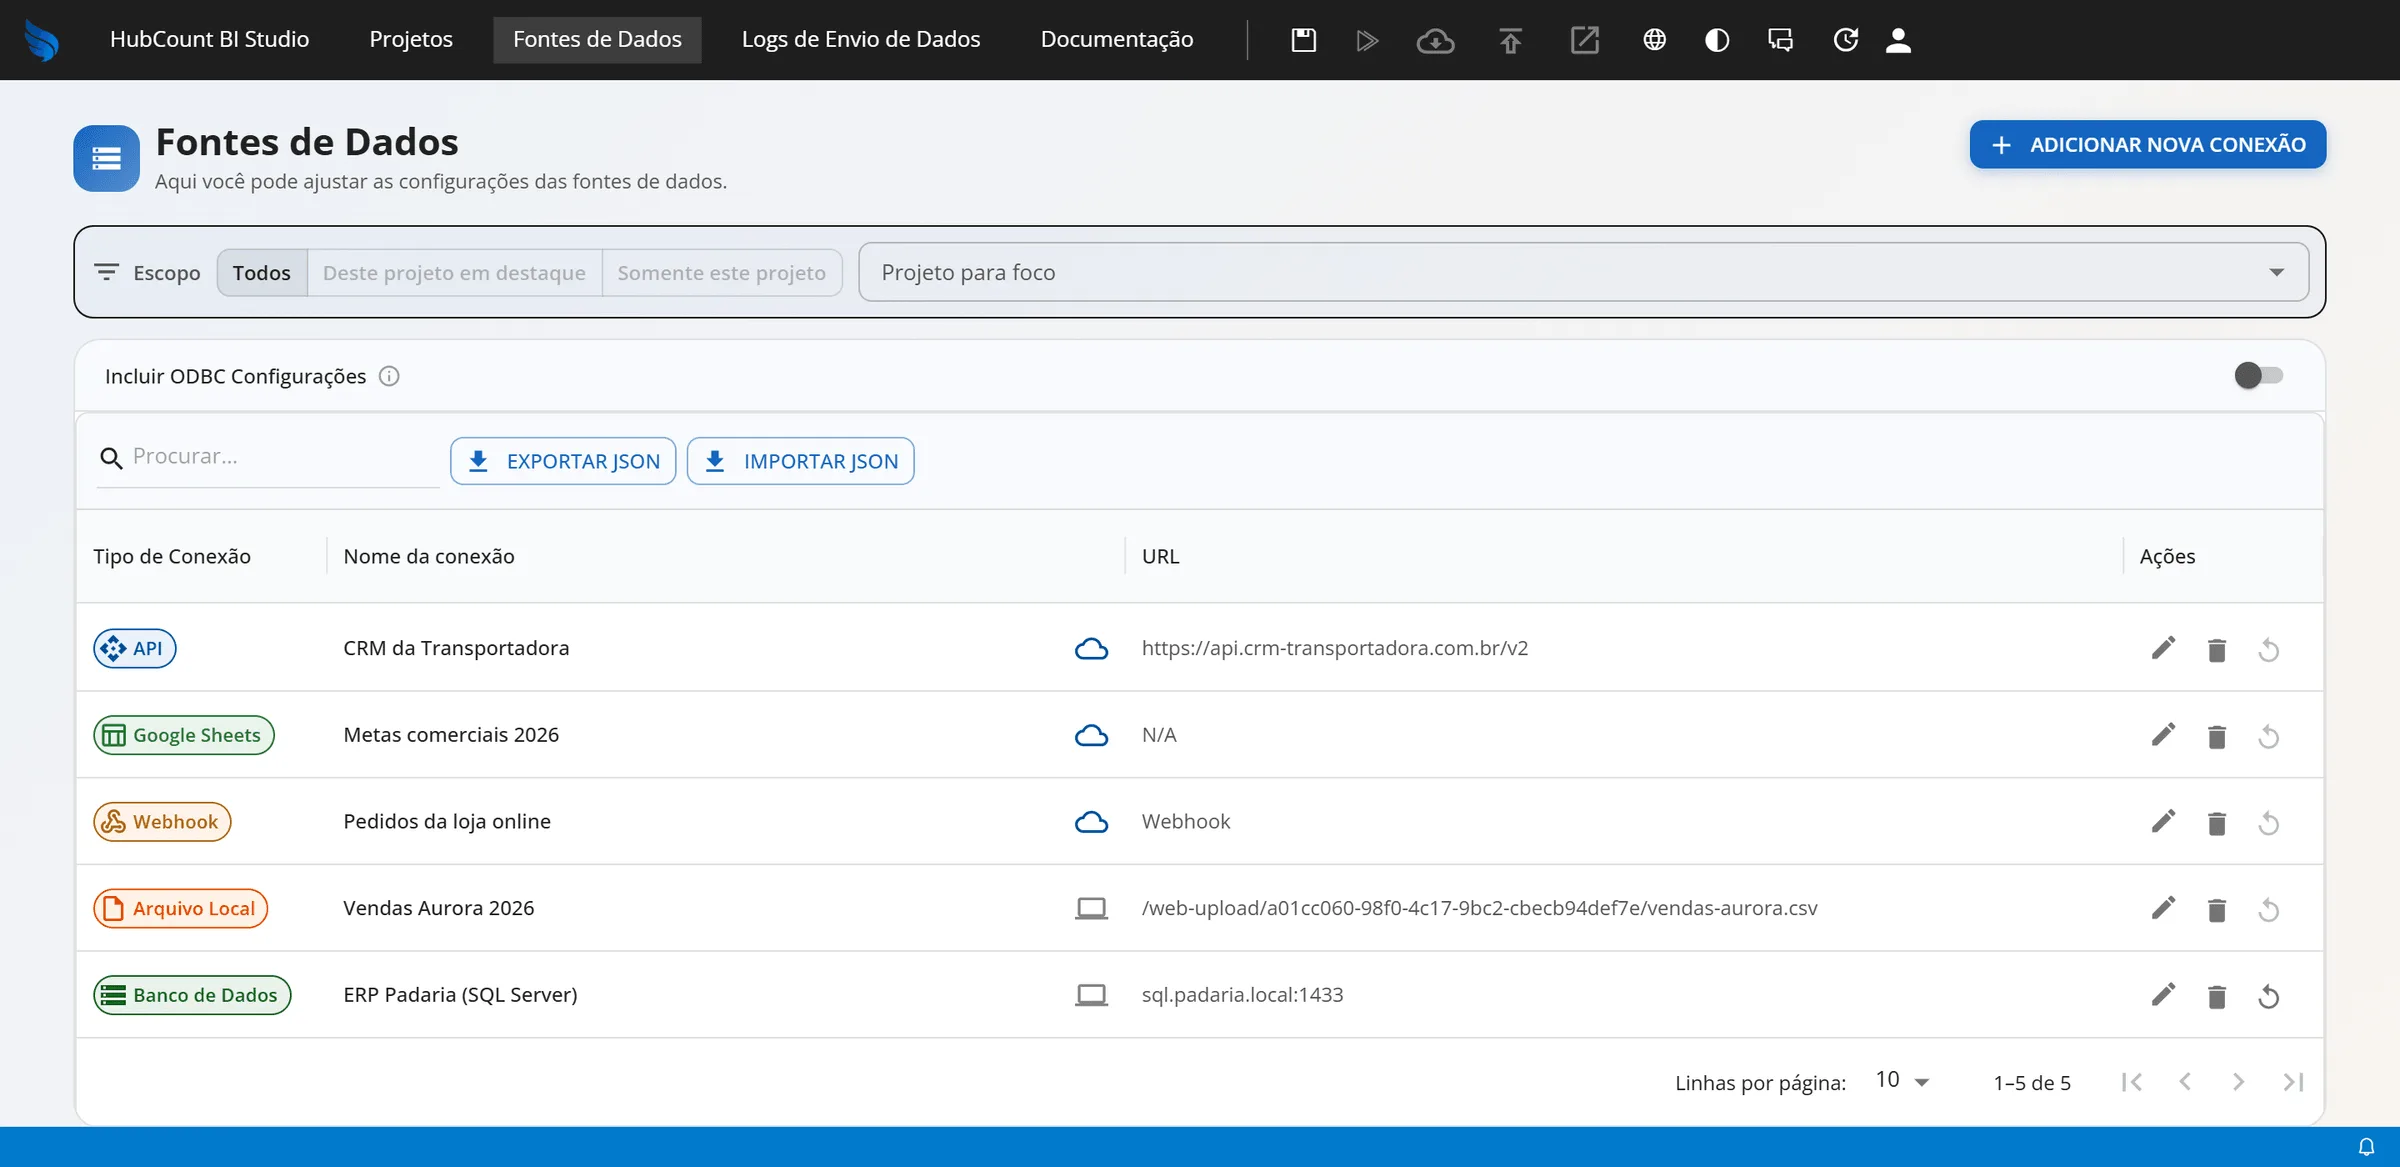Delete the Vendas Aurora 2026 connection
Viewport: 2400px width, 1167px height.
coord(2217,910)
